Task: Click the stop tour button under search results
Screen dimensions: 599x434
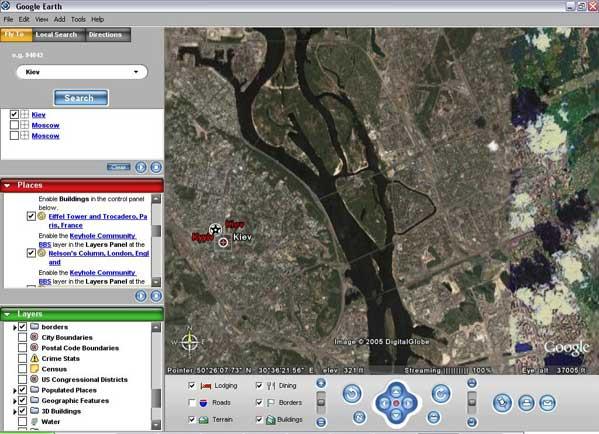Action: click(156, 167)
